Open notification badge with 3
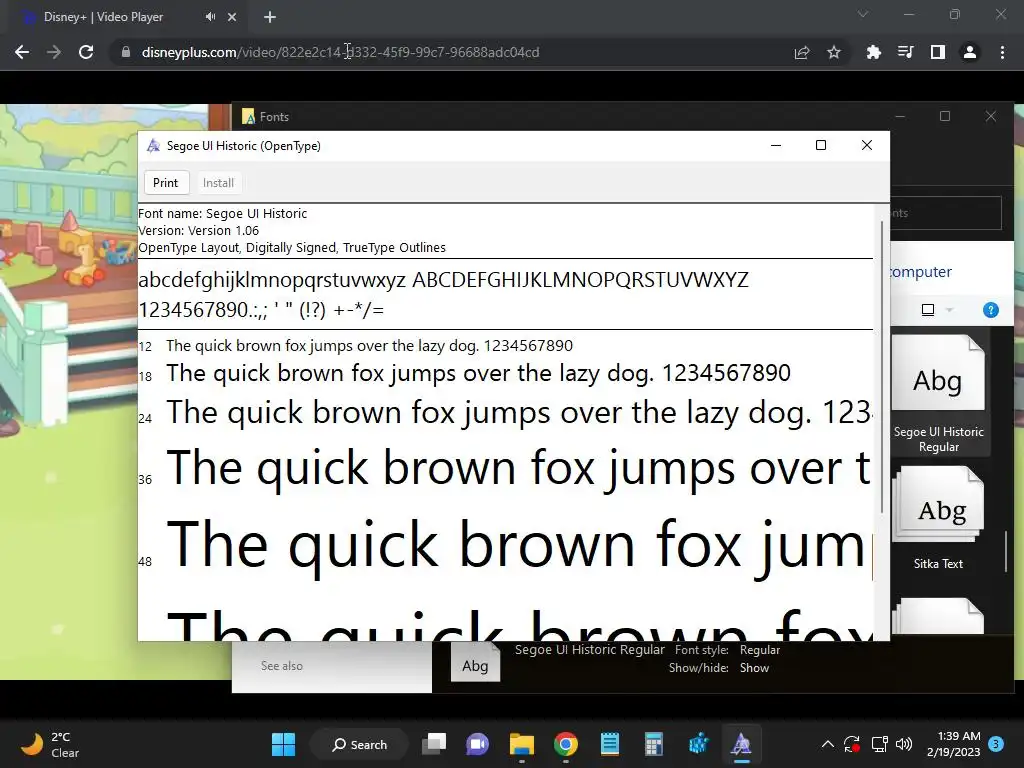The image size is (1024, 768). [x=996, y=744]
